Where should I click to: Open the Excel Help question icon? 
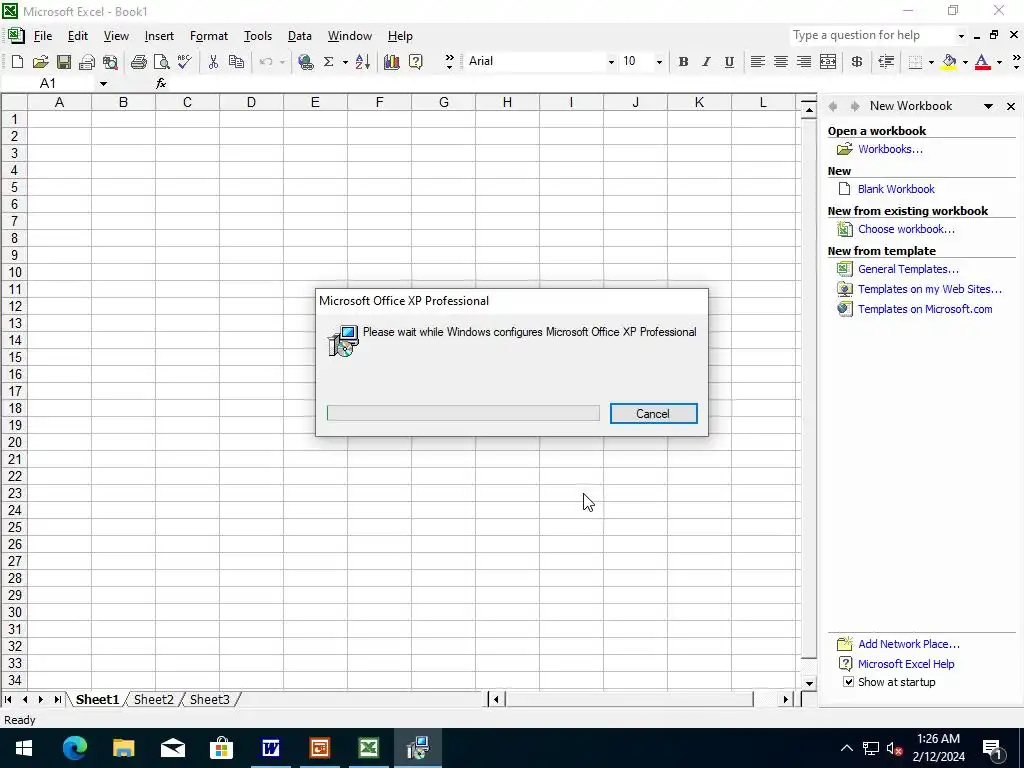tap(415, 62)
